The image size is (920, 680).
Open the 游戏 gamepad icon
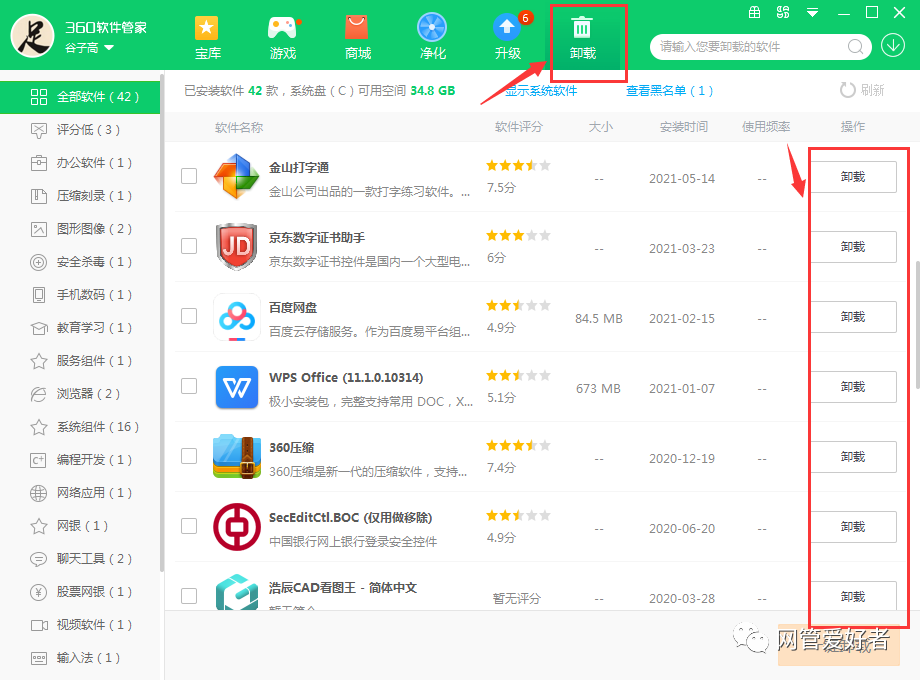point(282,28)
